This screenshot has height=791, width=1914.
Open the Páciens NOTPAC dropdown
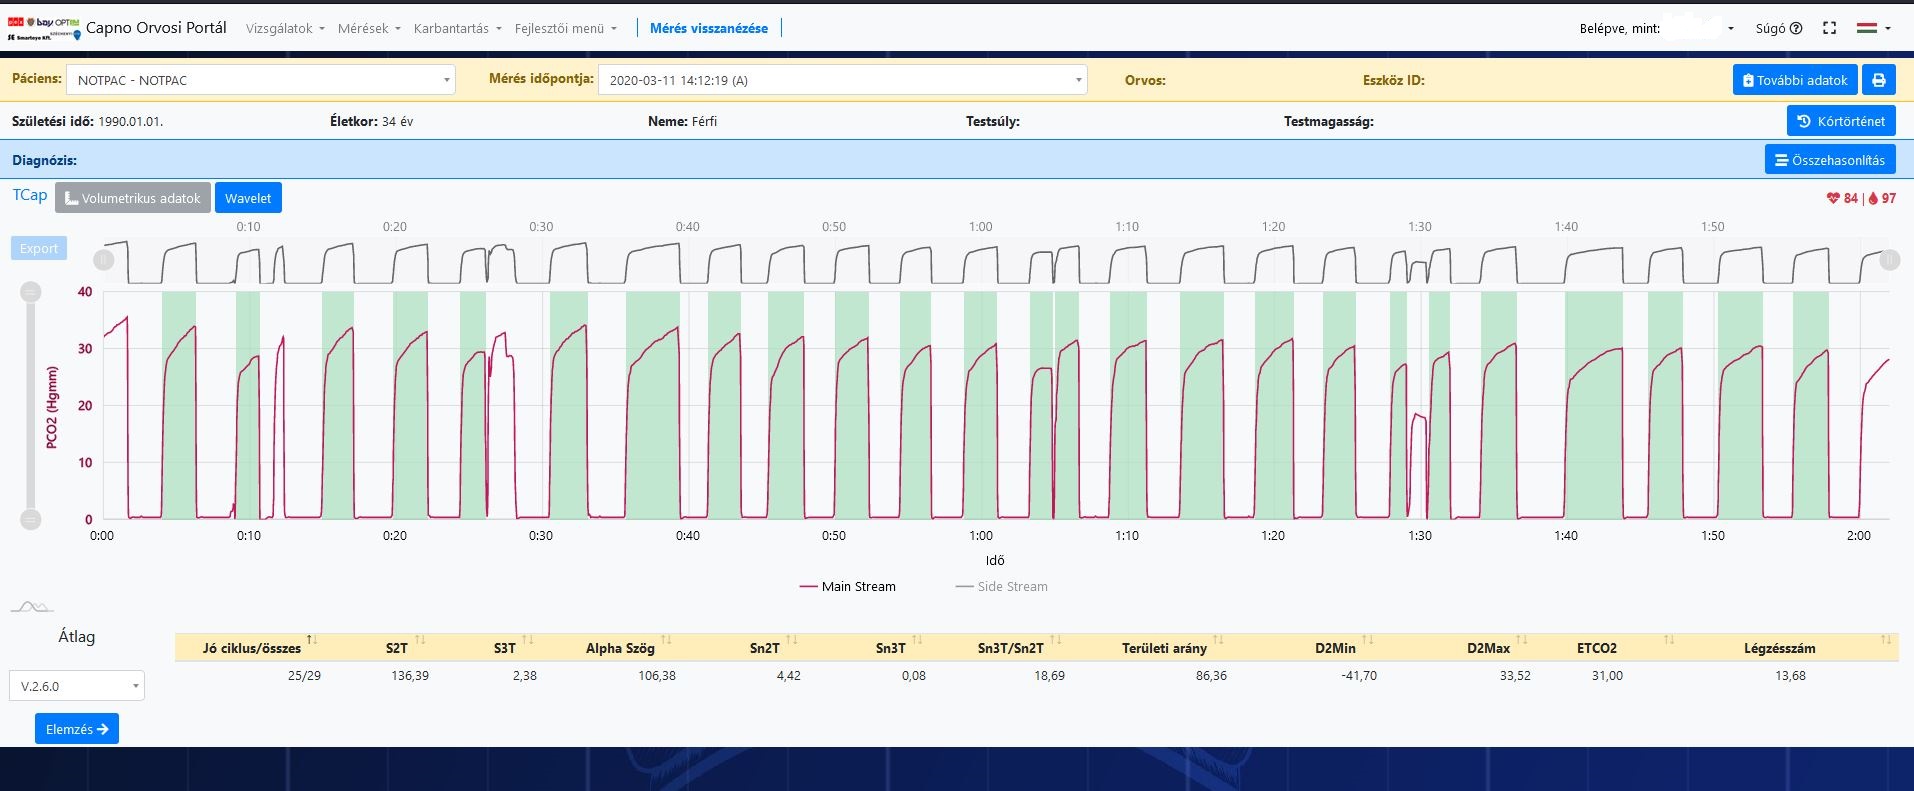[261, 80]
